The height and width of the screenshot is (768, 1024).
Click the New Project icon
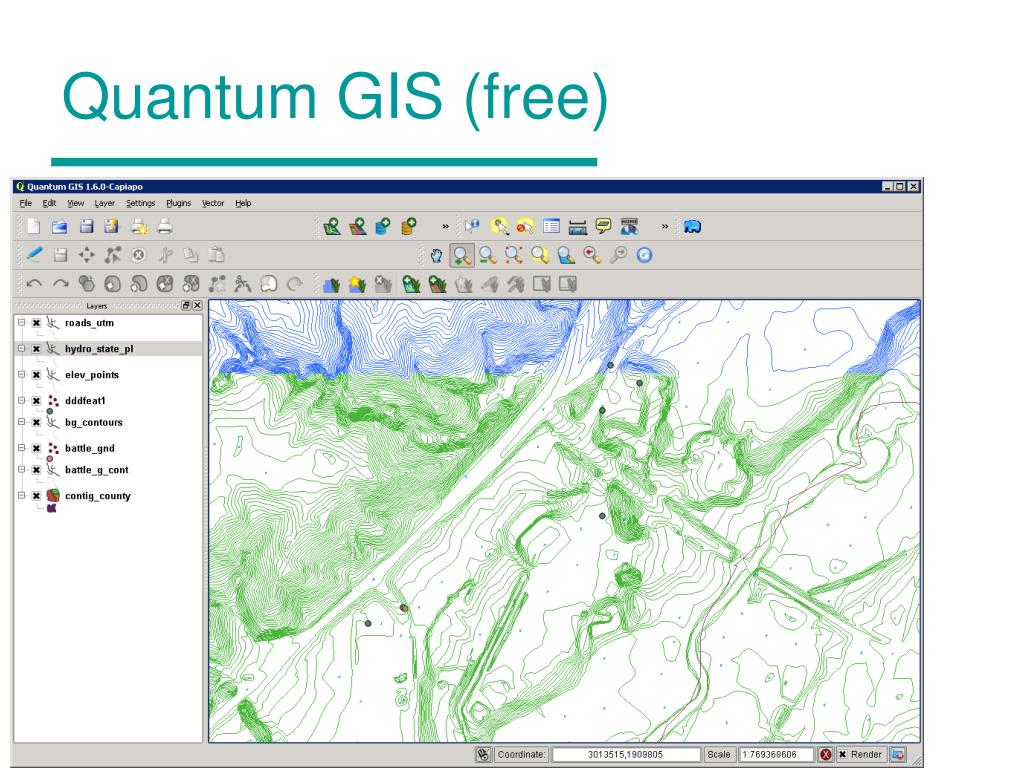click(x=33, y=227)
